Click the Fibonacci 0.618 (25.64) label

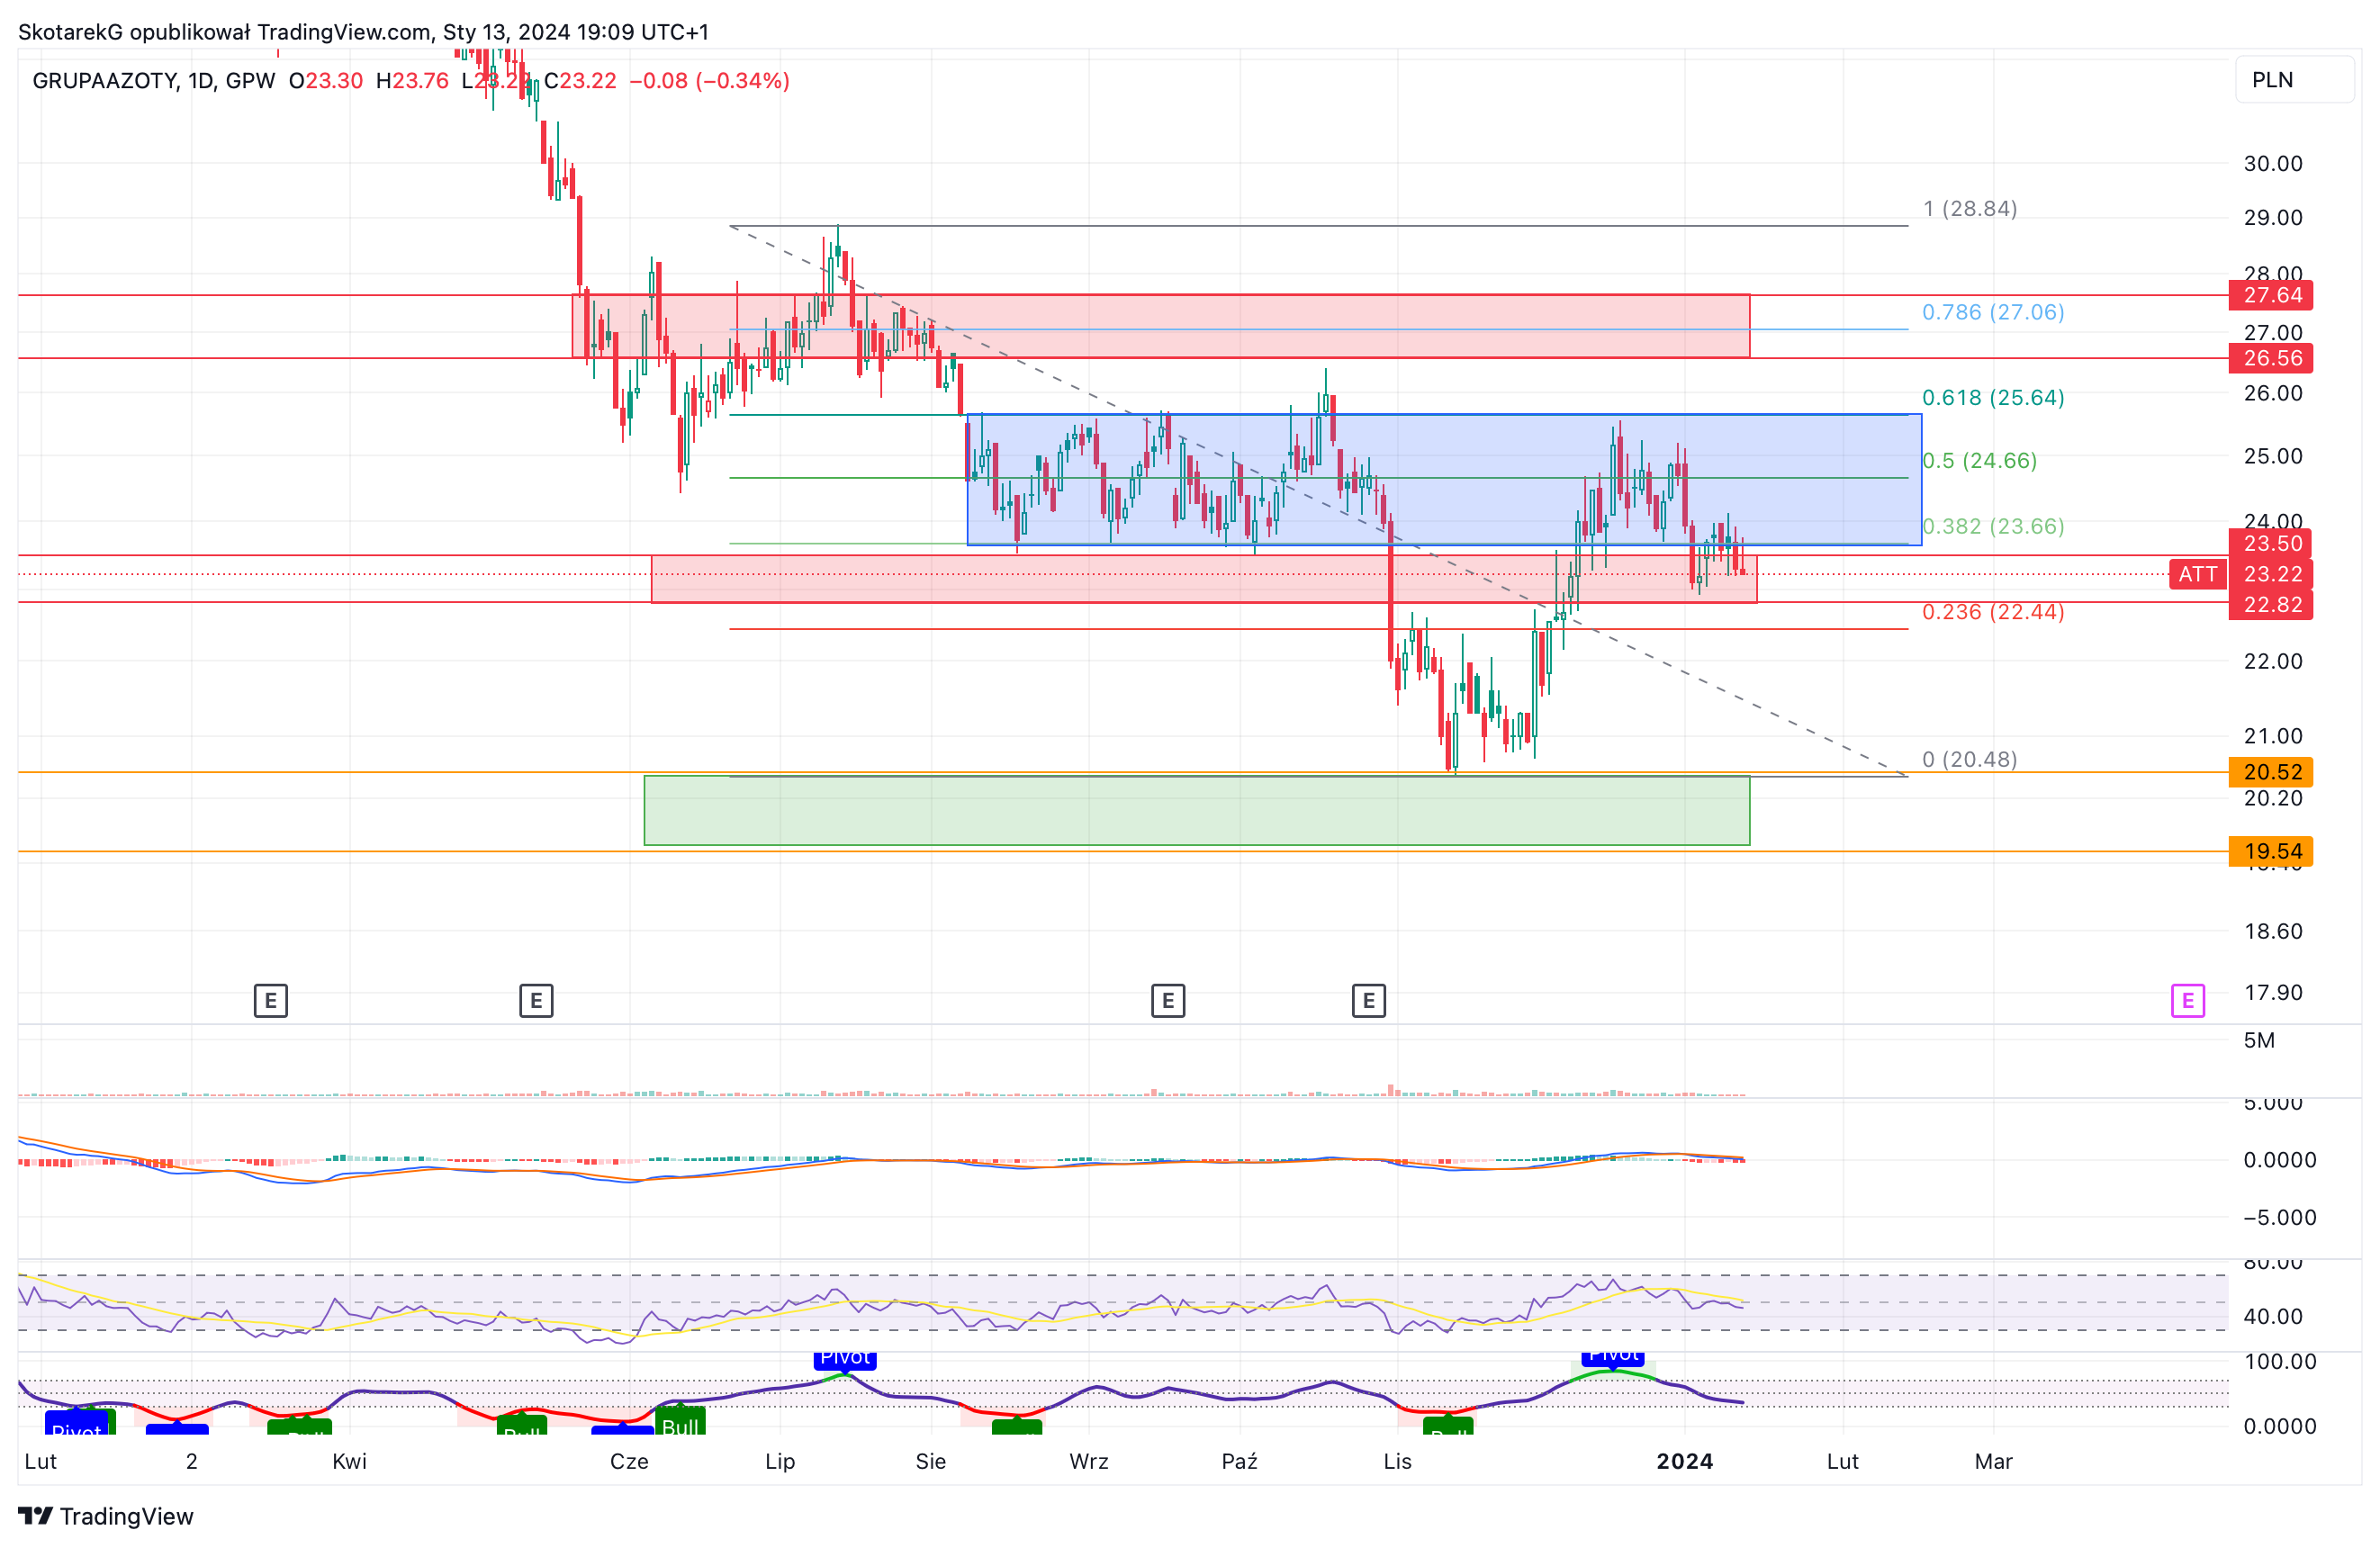pos(1993,397)
